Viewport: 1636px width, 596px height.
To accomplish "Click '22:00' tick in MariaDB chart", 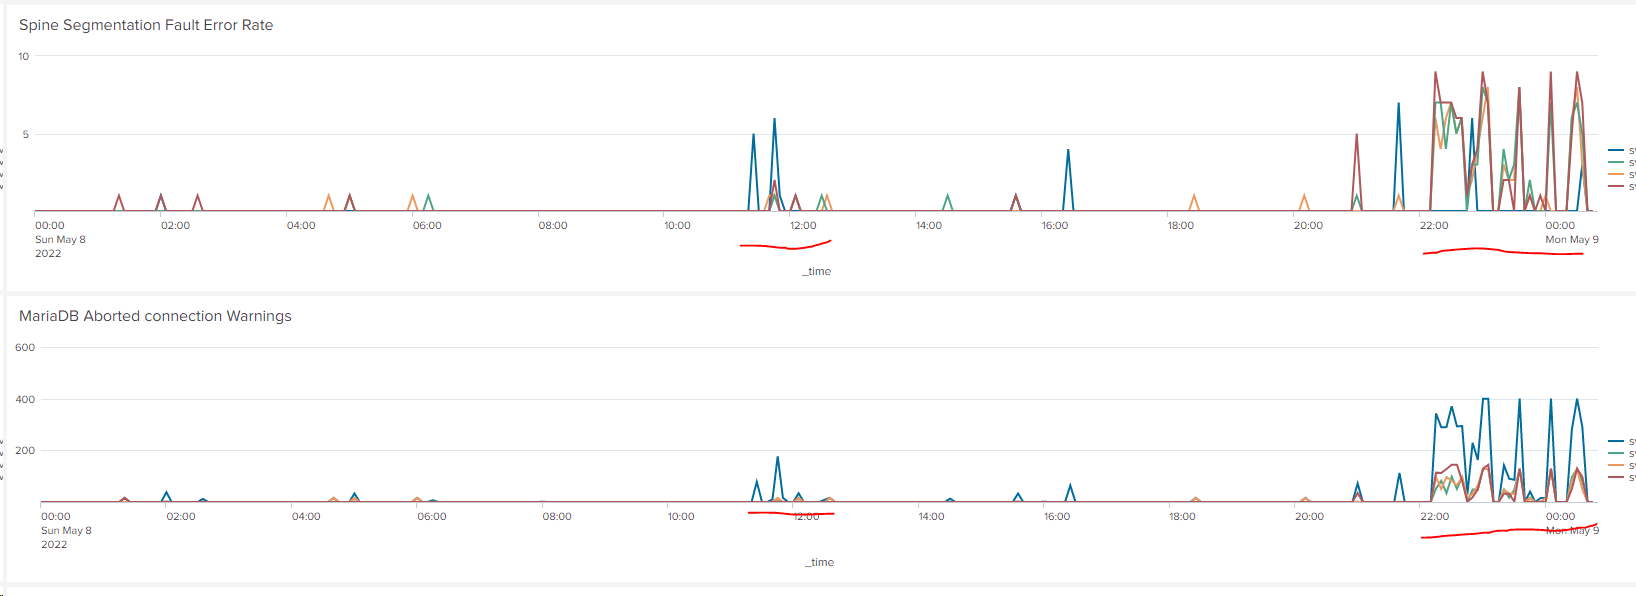I will pos(1434,516).
